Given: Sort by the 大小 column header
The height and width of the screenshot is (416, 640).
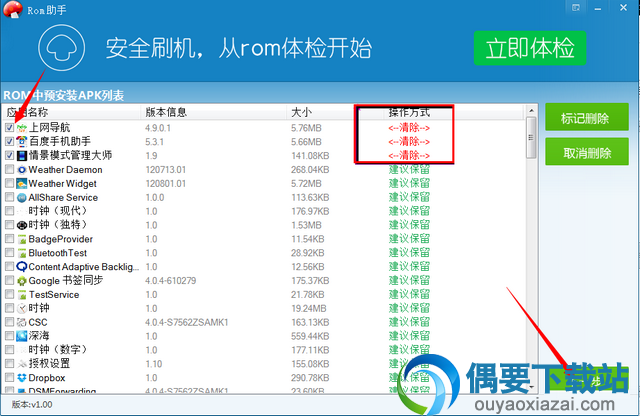Looking at the screenshot, I should 320,112.
